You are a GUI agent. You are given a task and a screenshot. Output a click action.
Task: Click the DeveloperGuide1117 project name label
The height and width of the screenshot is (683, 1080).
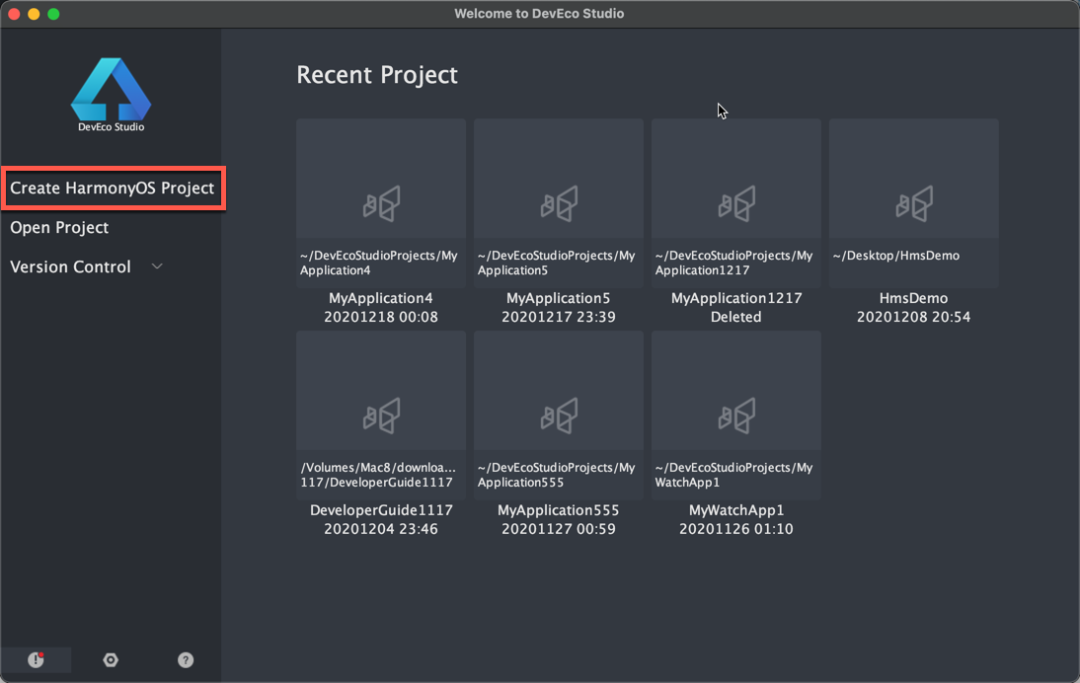coord(381,510)
